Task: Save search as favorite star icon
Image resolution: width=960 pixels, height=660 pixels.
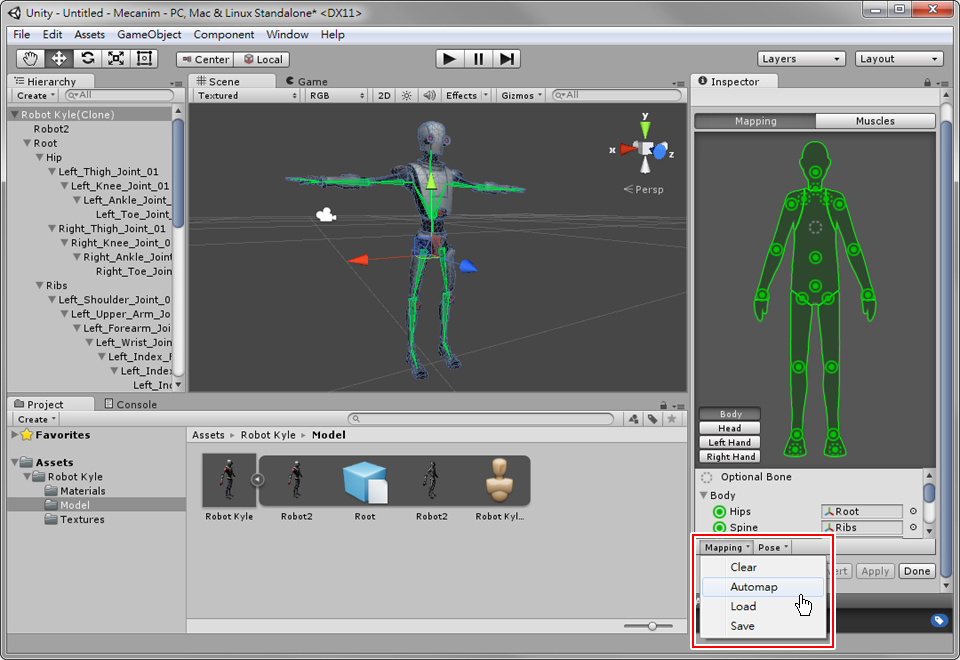Action: point(672,419)
